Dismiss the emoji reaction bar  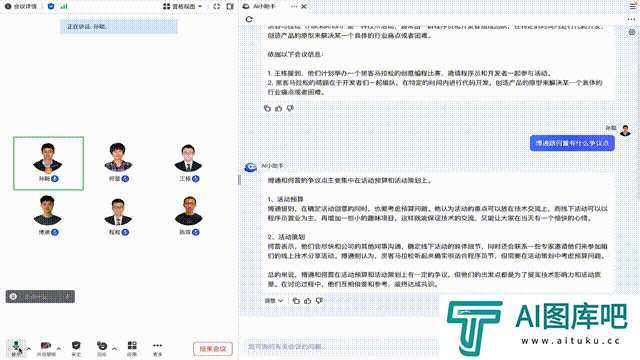[67, 297]
